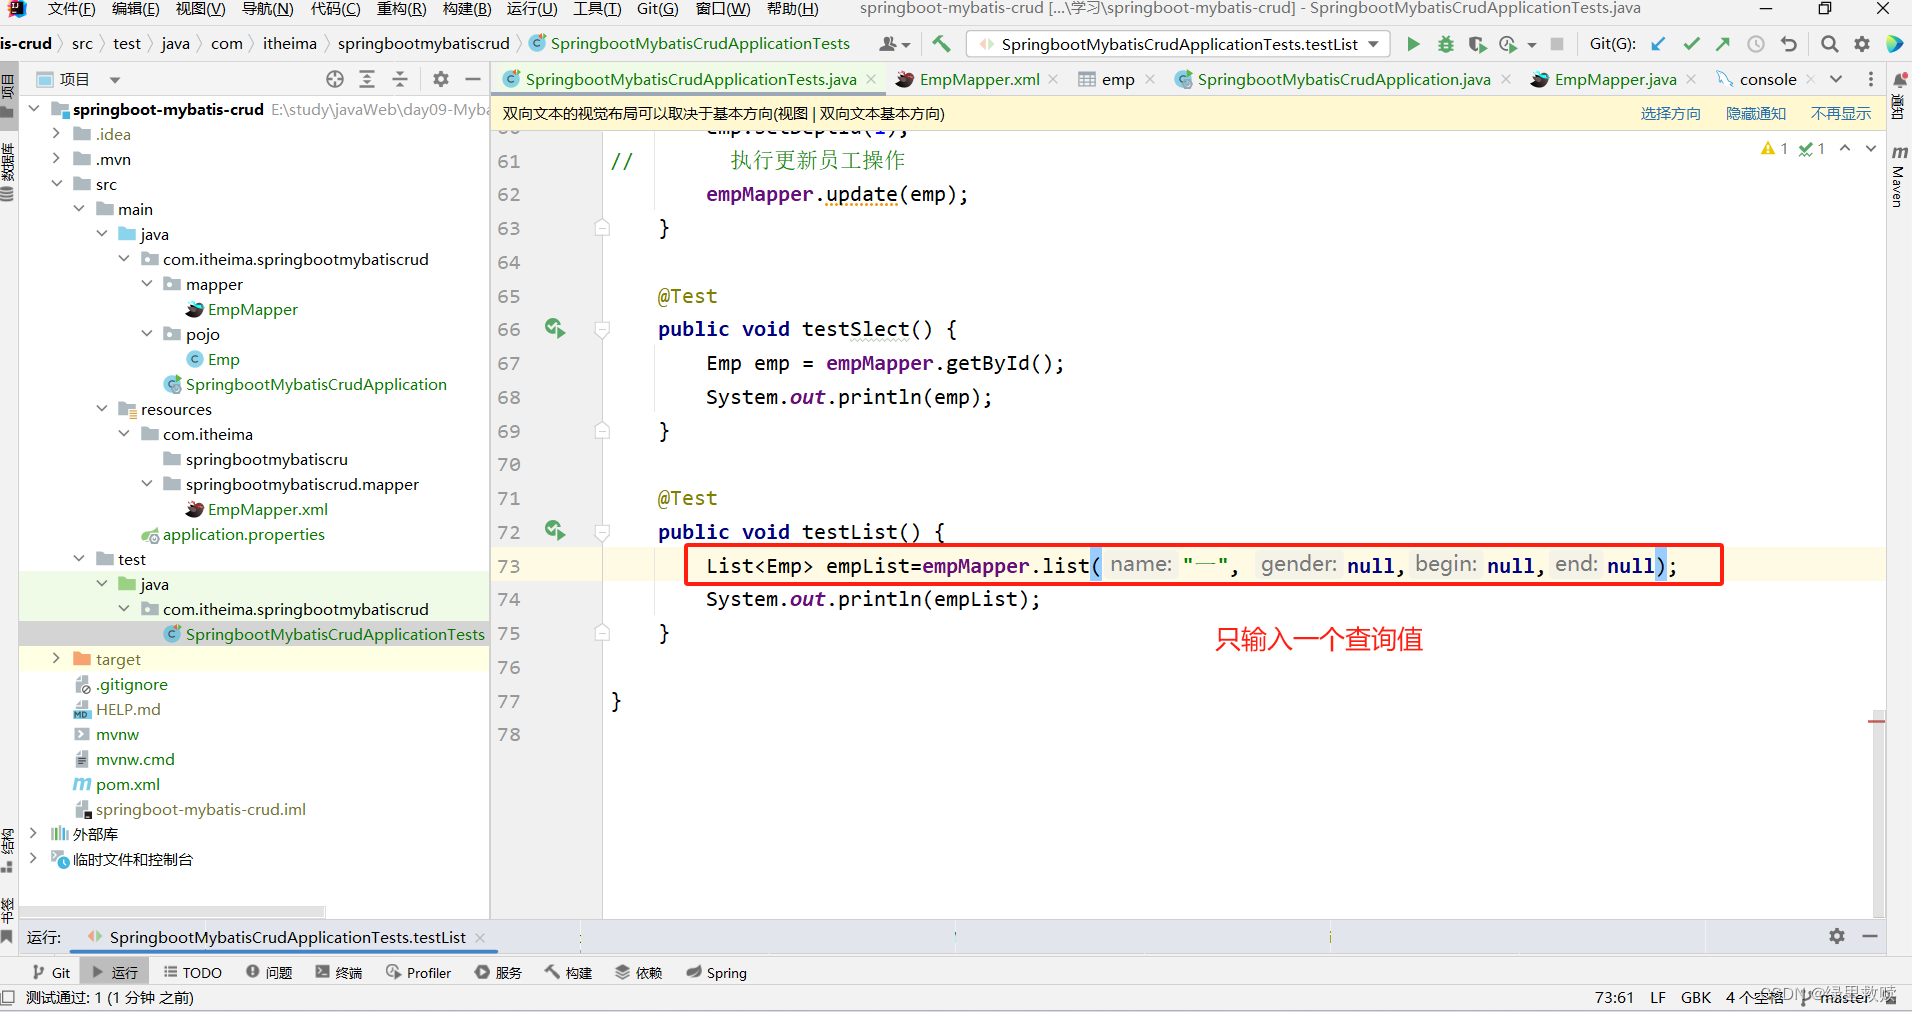Expand the target folder
The height and width of the screenshot is (1012, 1912).
(x=56, y=658)
